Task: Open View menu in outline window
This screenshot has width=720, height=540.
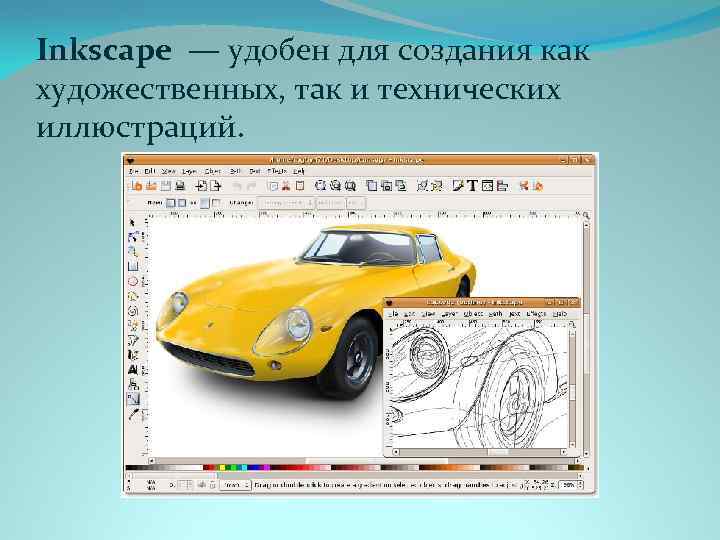Action: click(x=428, y=314)
